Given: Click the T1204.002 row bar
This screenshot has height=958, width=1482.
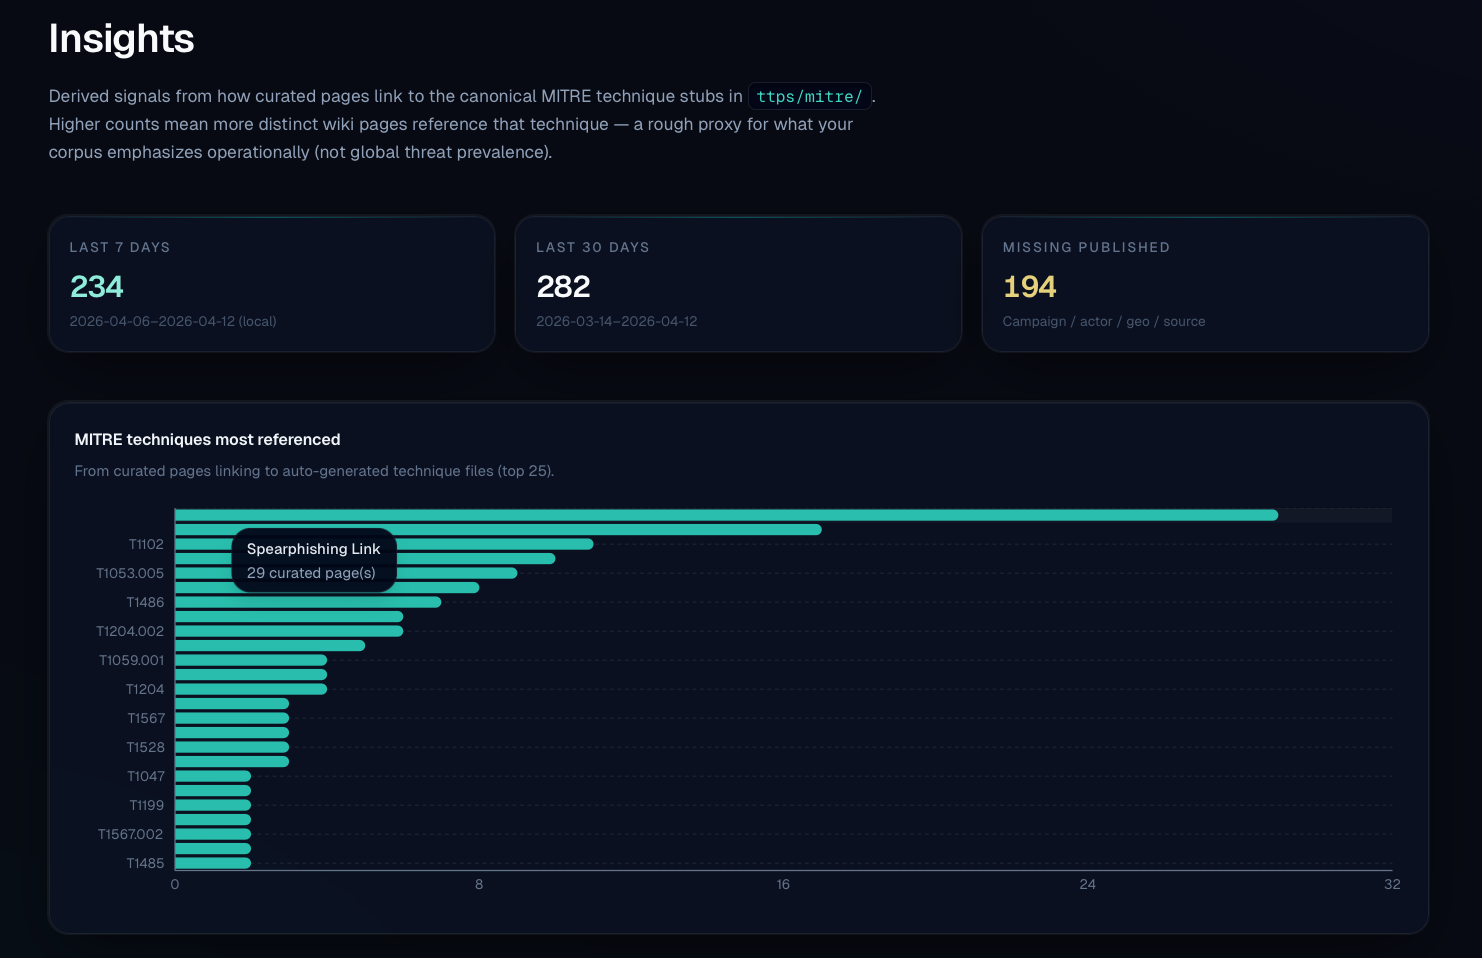Looking at the screenshot, I should [x=290, y=631].
